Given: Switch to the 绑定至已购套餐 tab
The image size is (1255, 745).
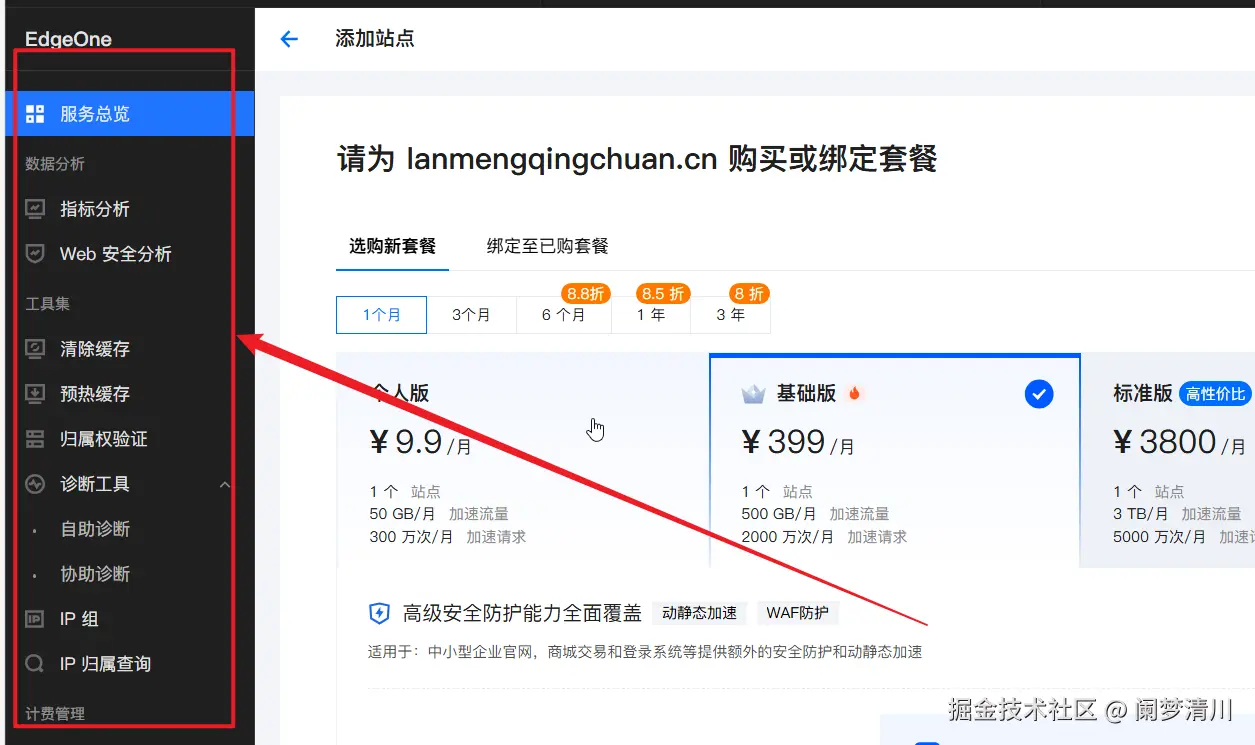Looking at the screenshot, I should click(548, 246).
